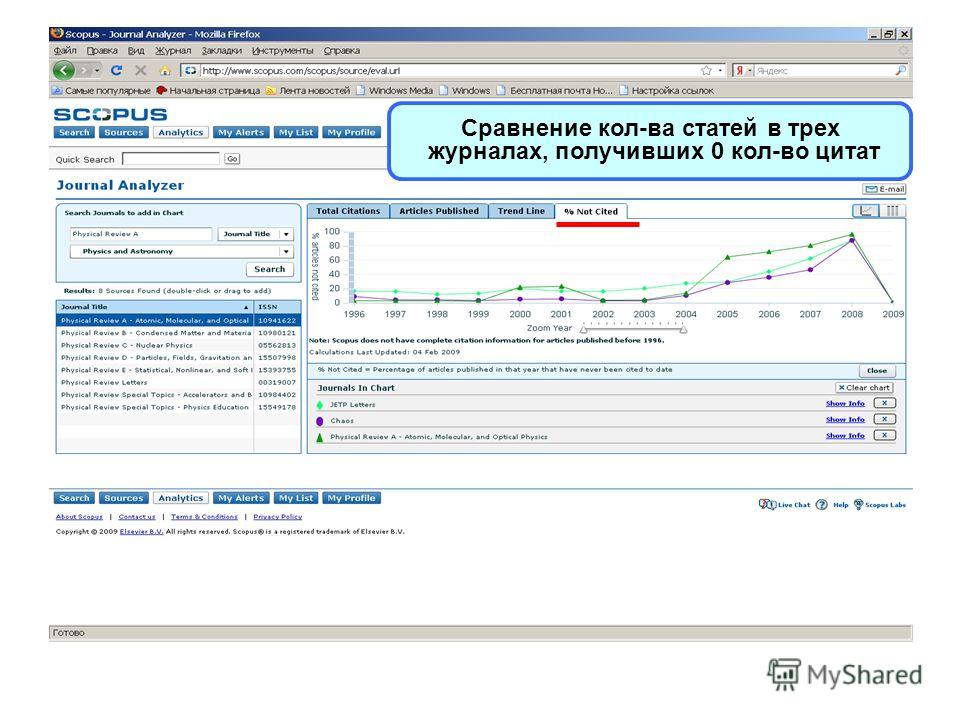This screenshot has height=720, width=960.
Task: Open the top My List tab
Action: [296, 132]
